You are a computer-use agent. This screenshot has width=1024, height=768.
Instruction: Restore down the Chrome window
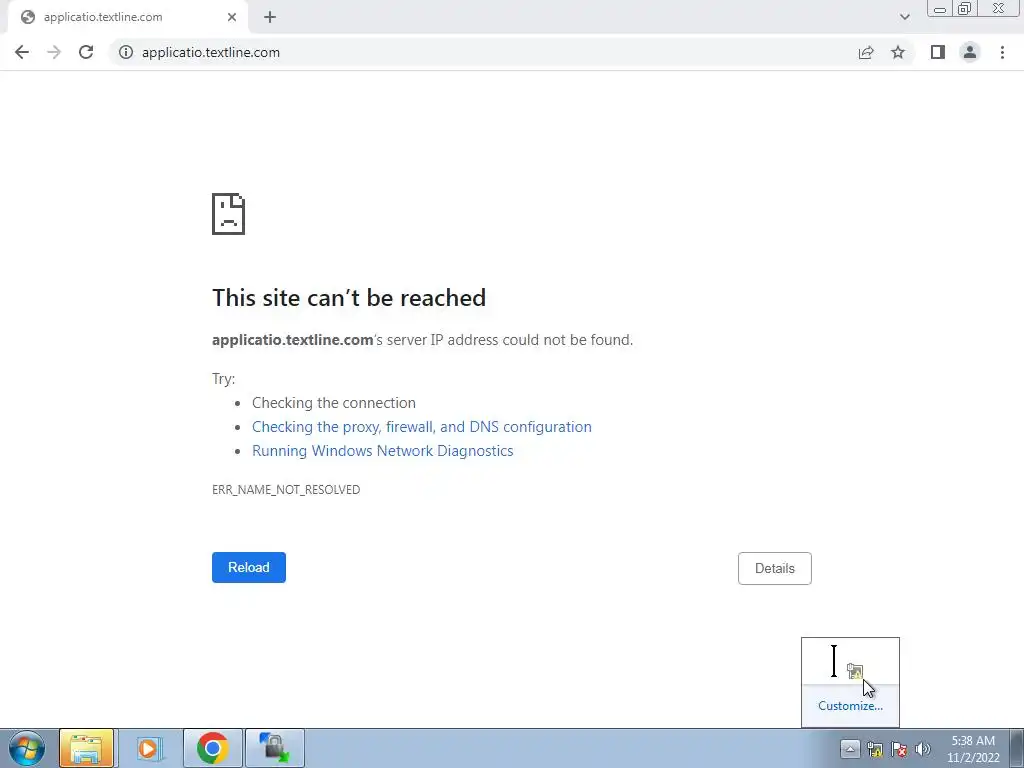tap(964, 9)
